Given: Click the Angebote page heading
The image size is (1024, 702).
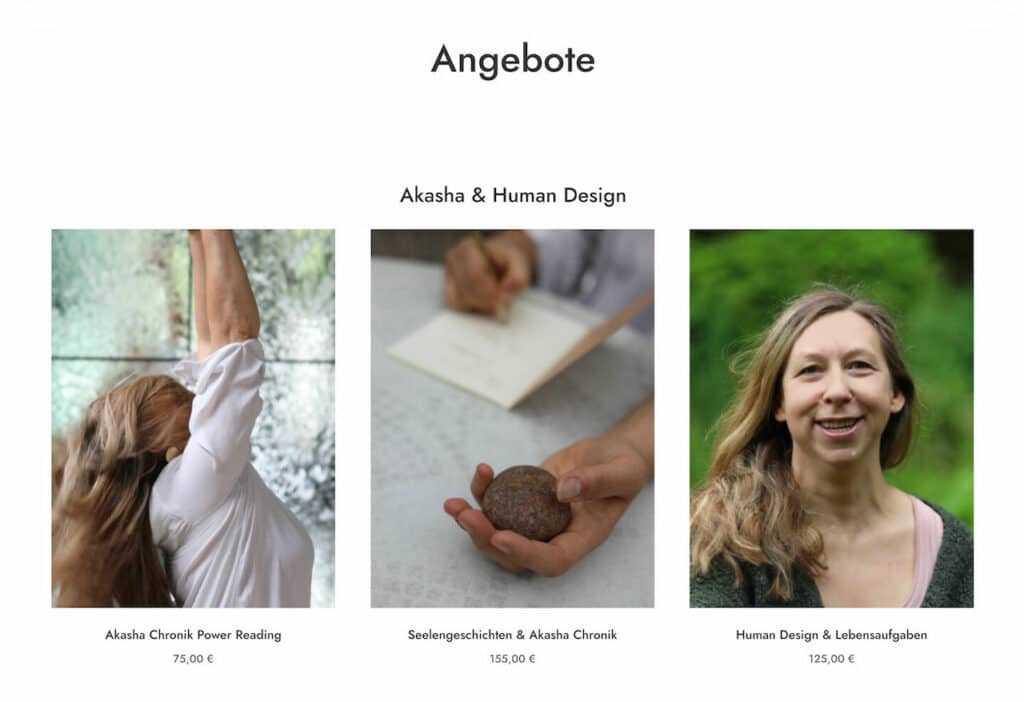Looking at the screenshot, I should click(x=513, y=60).
